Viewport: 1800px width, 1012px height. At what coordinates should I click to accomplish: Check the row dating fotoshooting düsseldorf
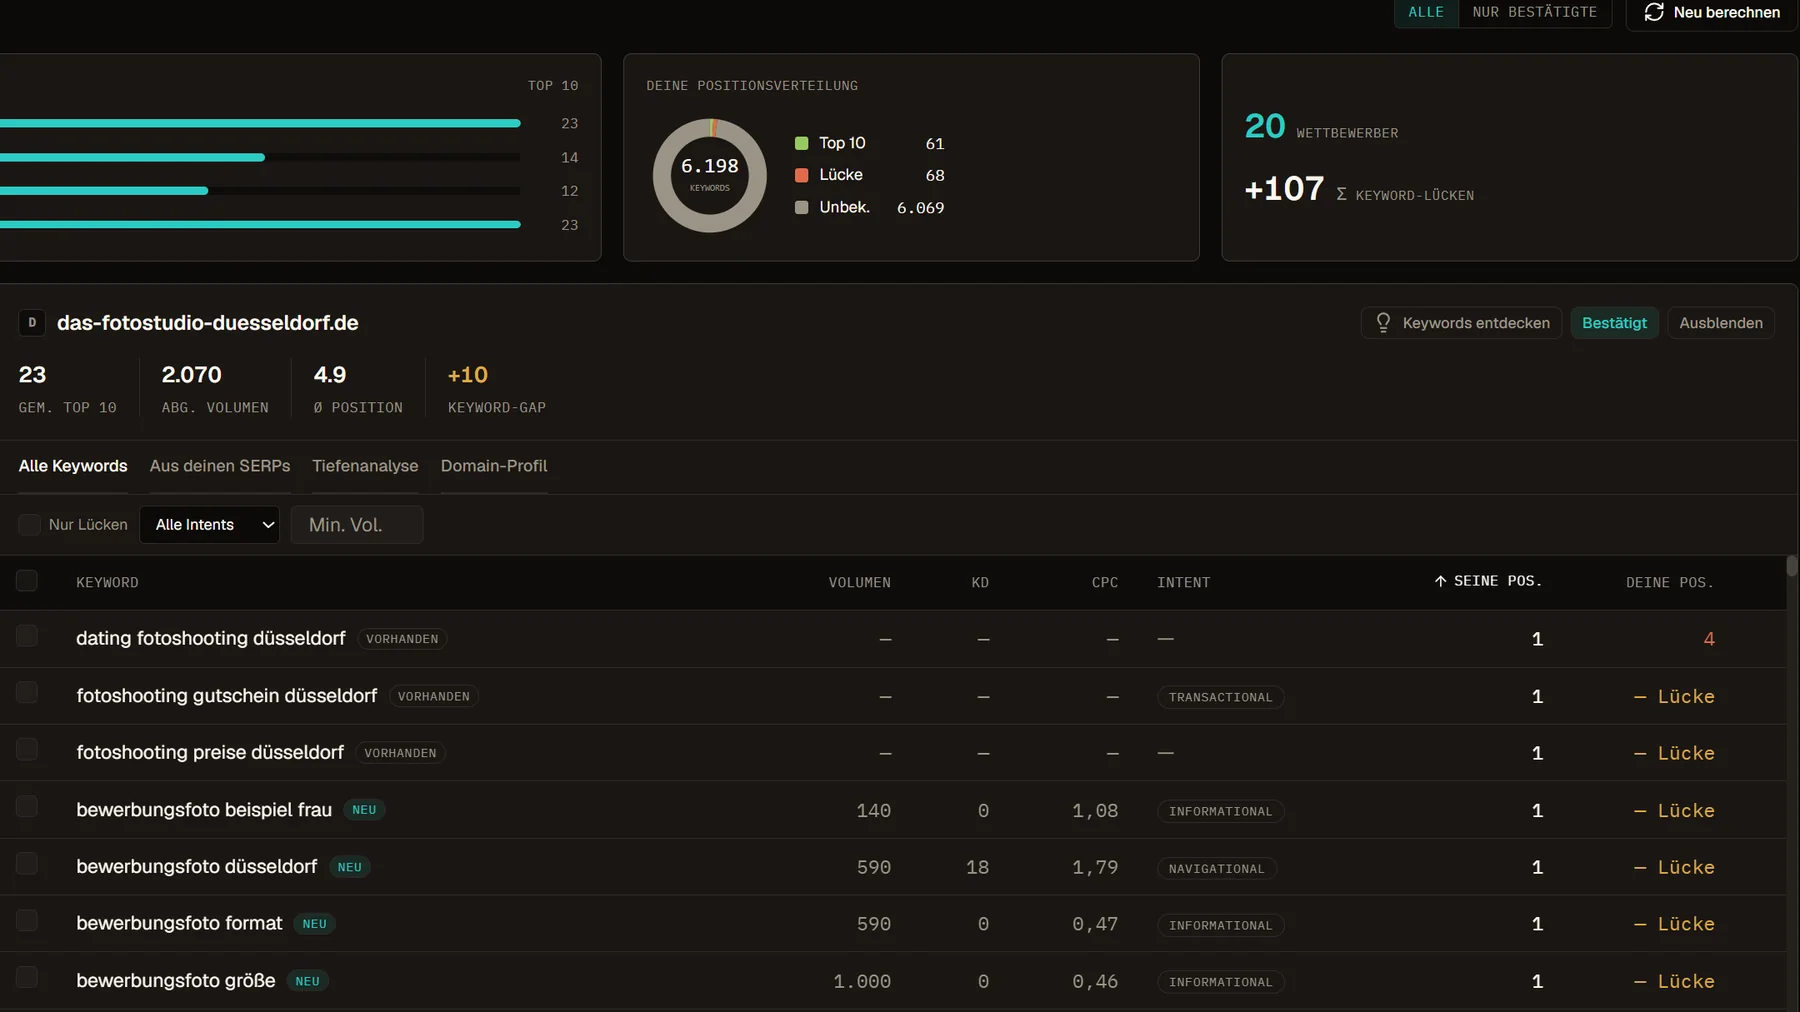click(27, 636)
